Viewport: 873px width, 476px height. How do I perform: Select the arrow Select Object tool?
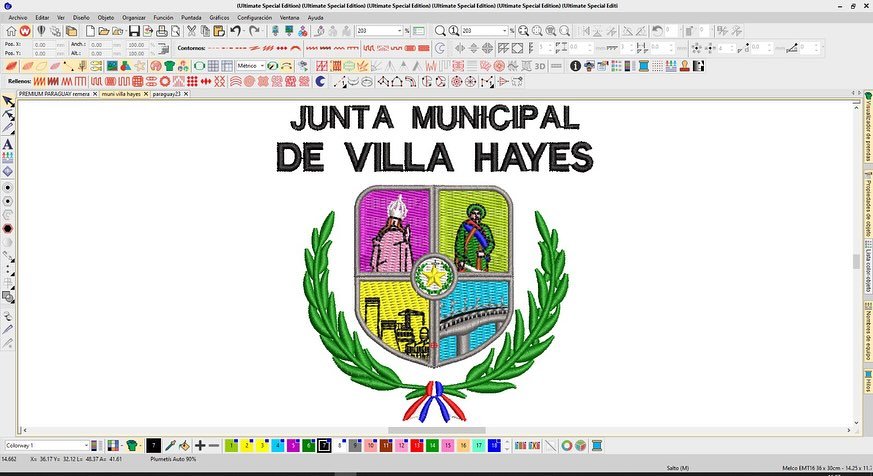8,101
